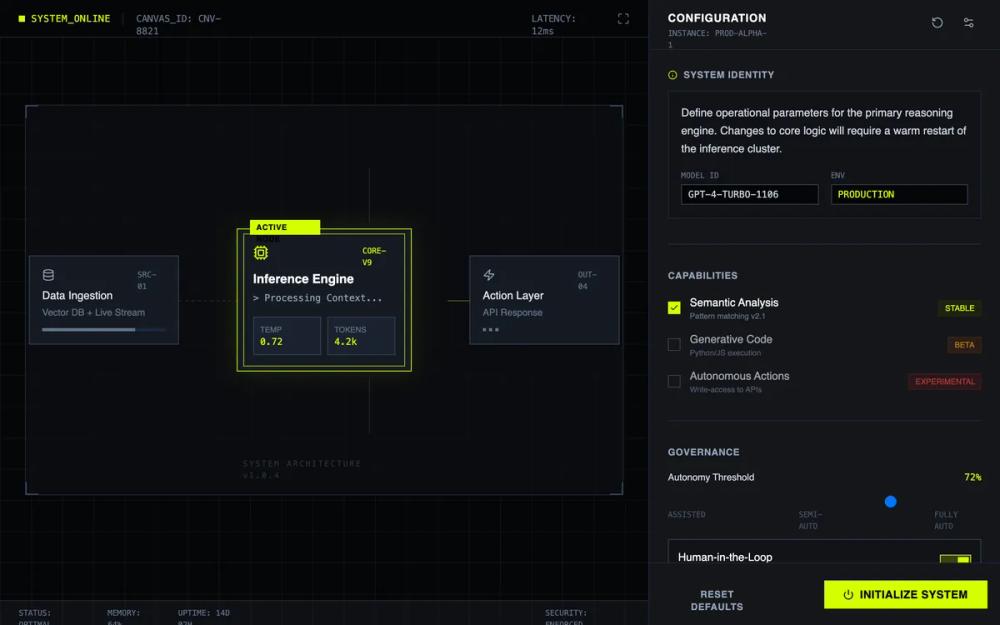Click the power icon inside INITIALIZE SYSTEM
Screen dimensions: 1000x625
(847, 594)
